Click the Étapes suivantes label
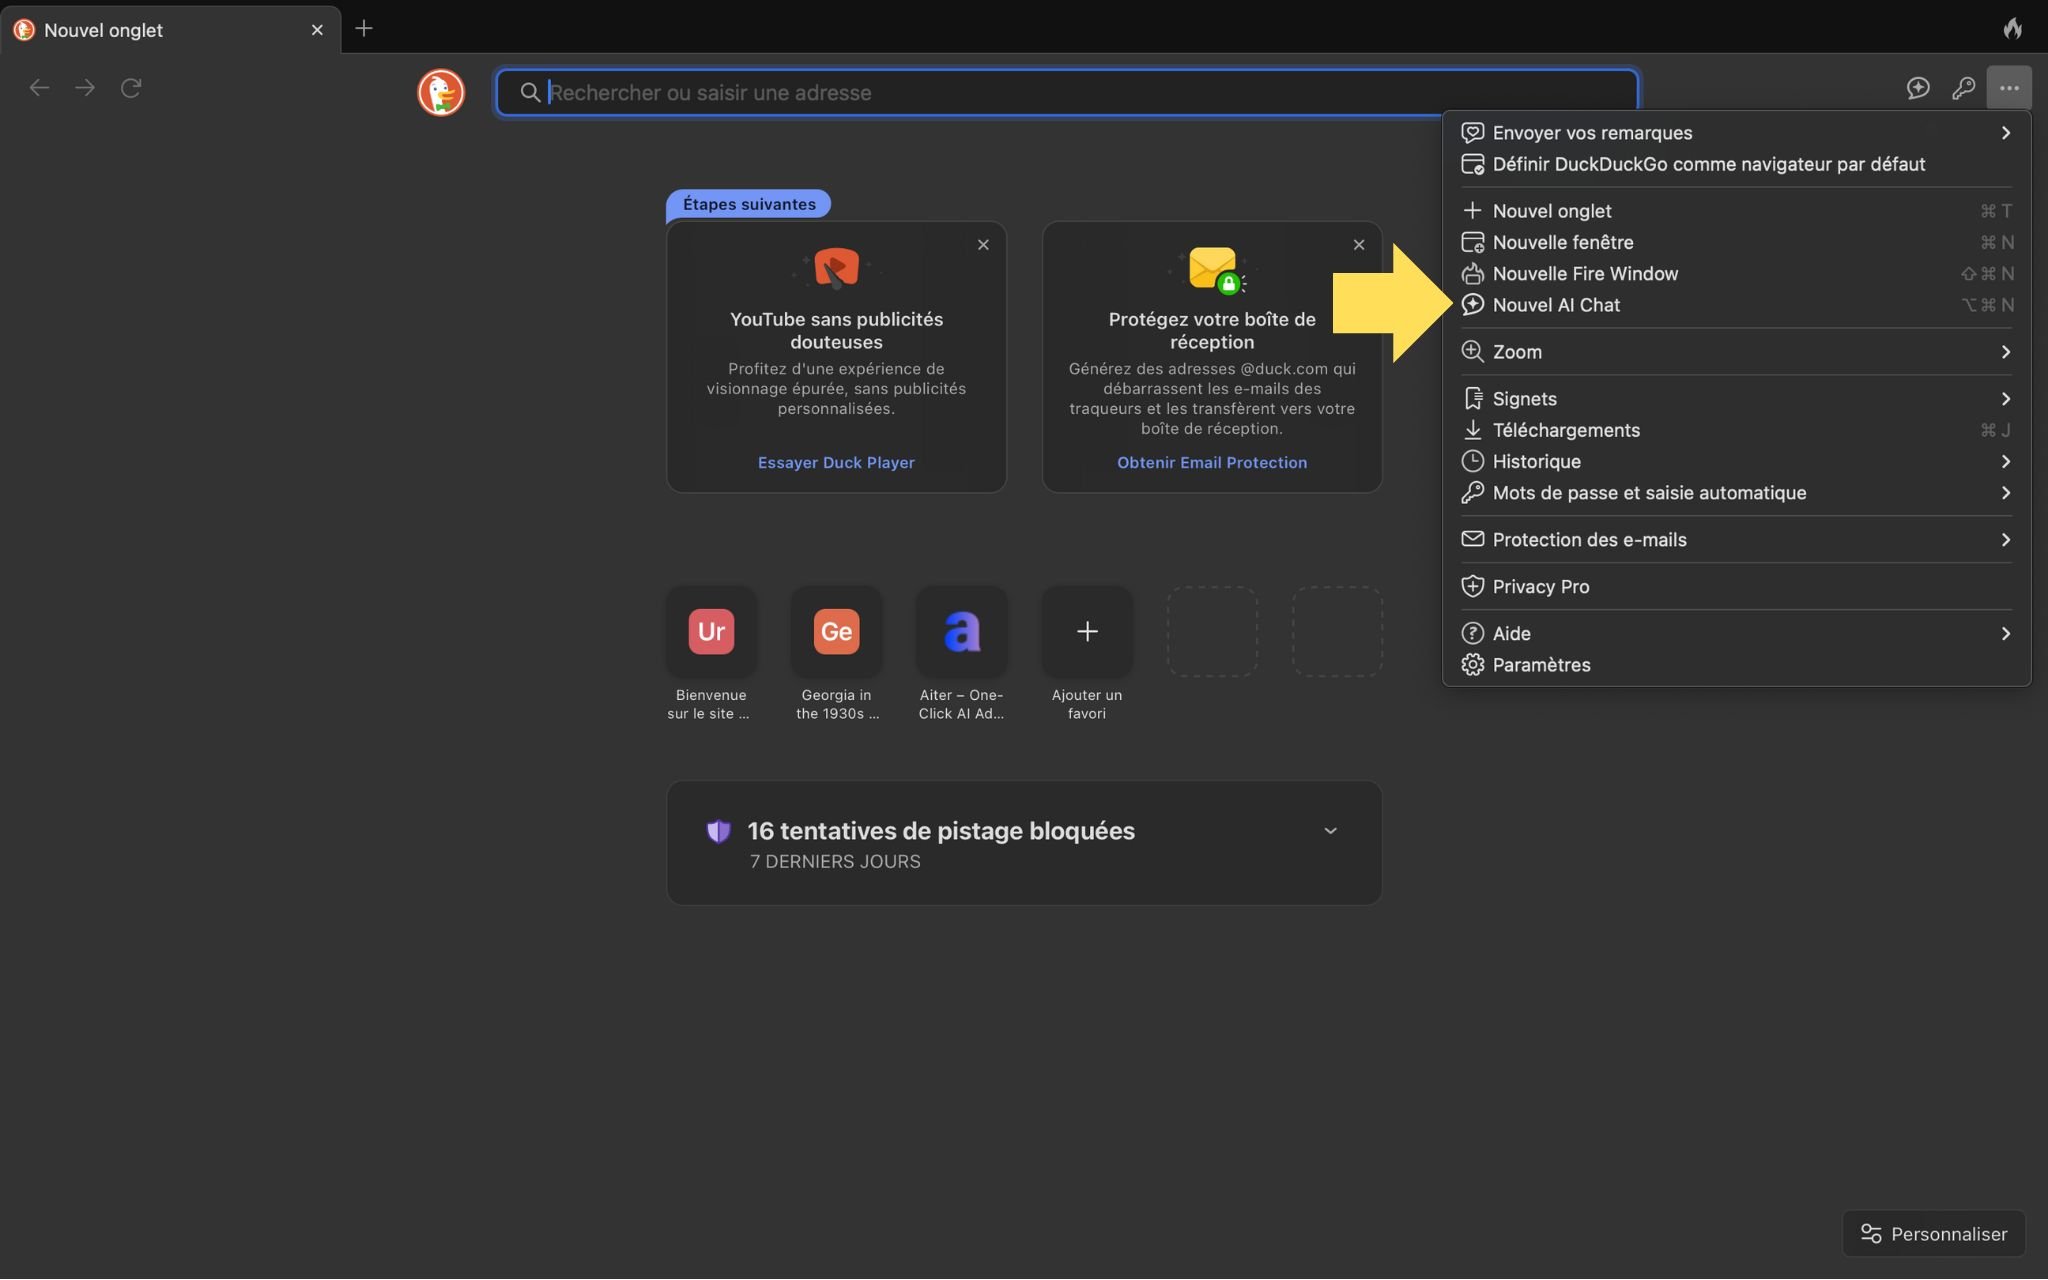Screen dimensions: 2048x1280 [x=749, y=204]
